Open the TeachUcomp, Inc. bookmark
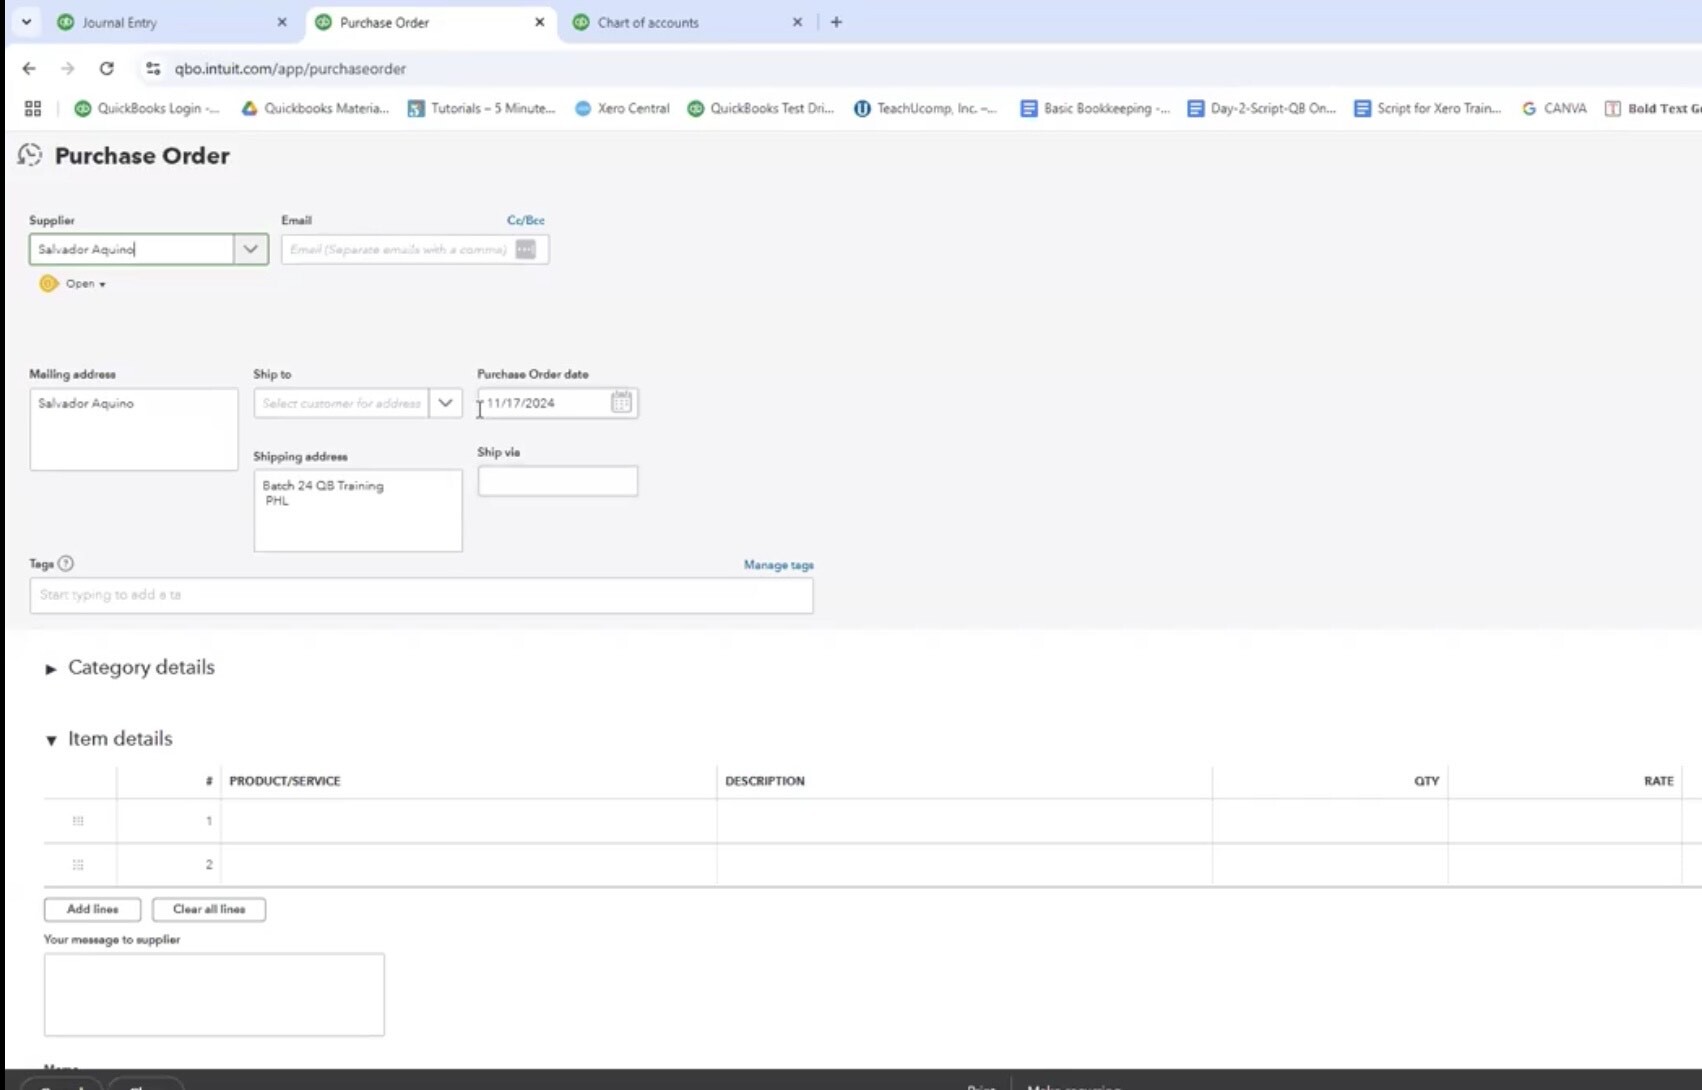 (x=925, y=108)
